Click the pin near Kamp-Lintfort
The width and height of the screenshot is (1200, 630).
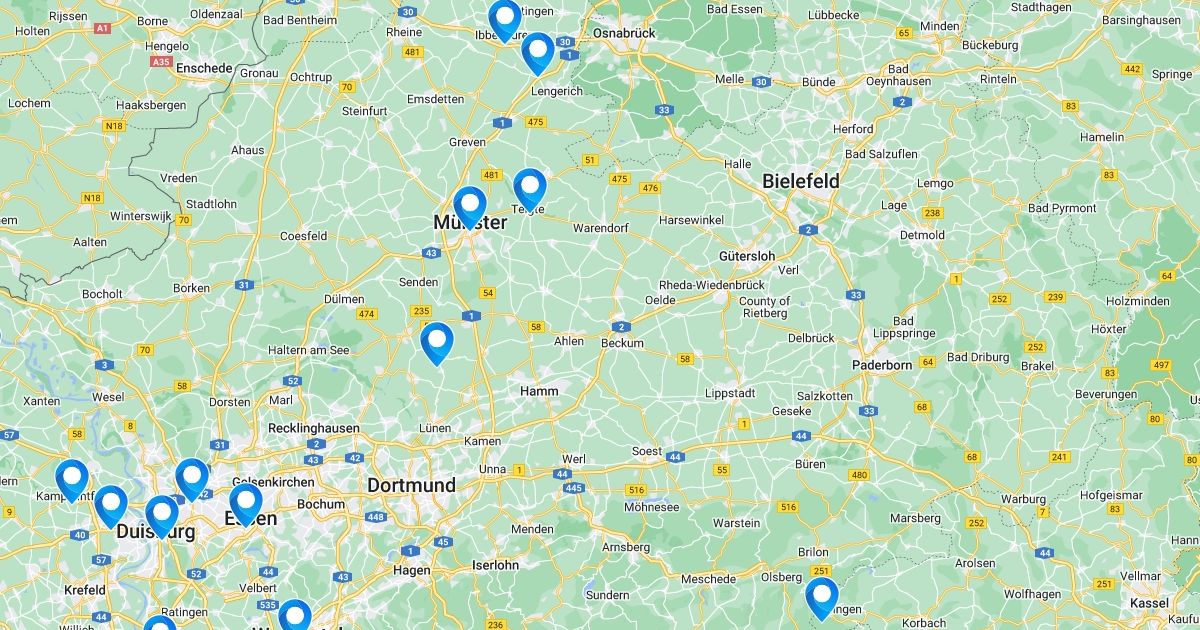(72, 481)
